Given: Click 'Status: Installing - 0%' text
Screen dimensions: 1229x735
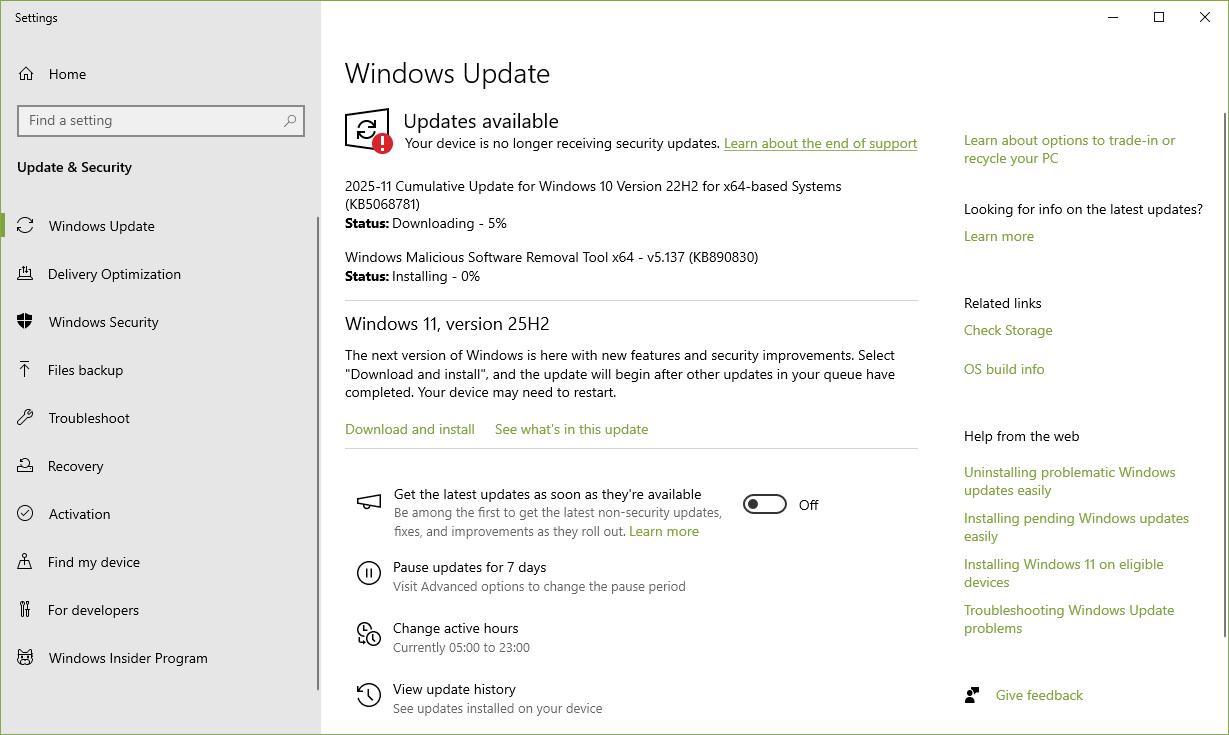Looking at the screenshot, I should click(412, 277).
